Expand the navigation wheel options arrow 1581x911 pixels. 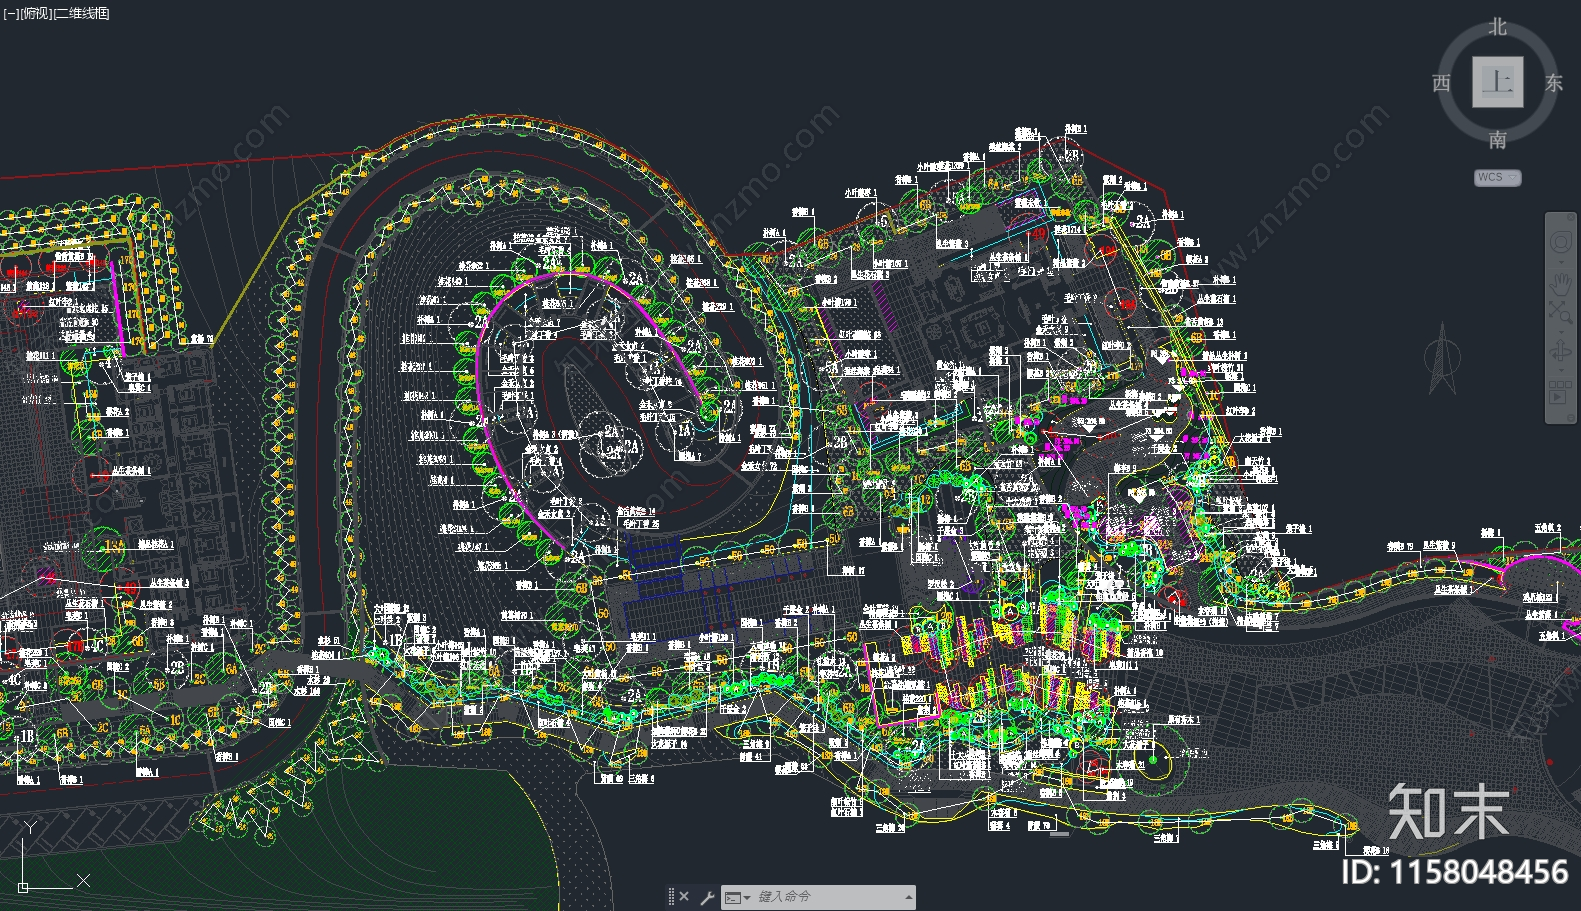point(1561,262)
